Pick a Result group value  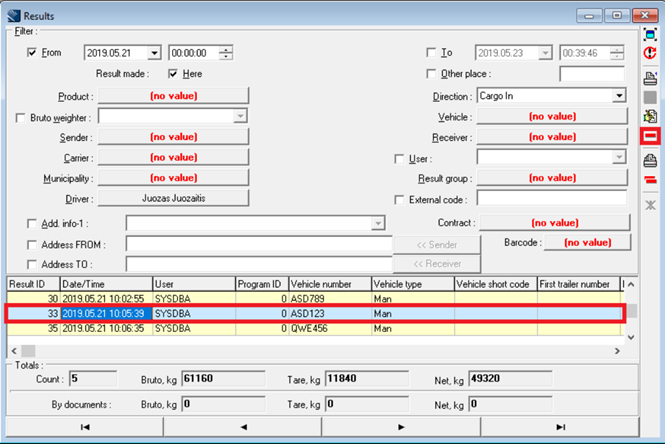[x=552, y=178]
